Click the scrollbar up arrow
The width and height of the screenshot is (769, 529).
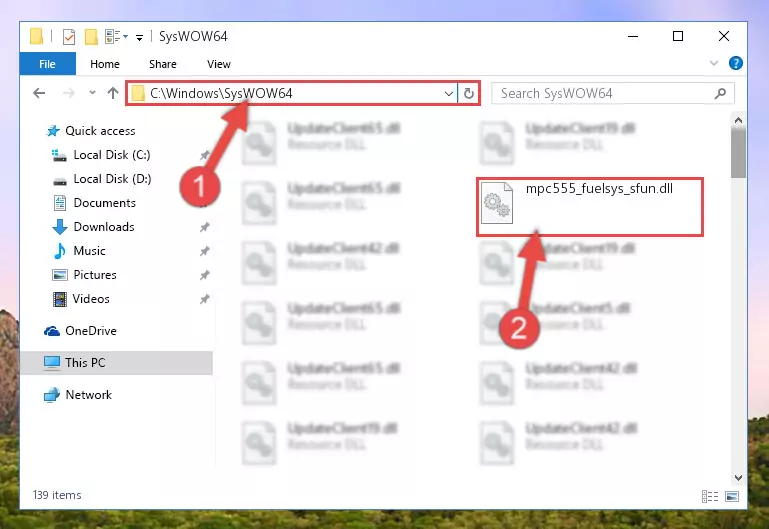tap(738, 120)
